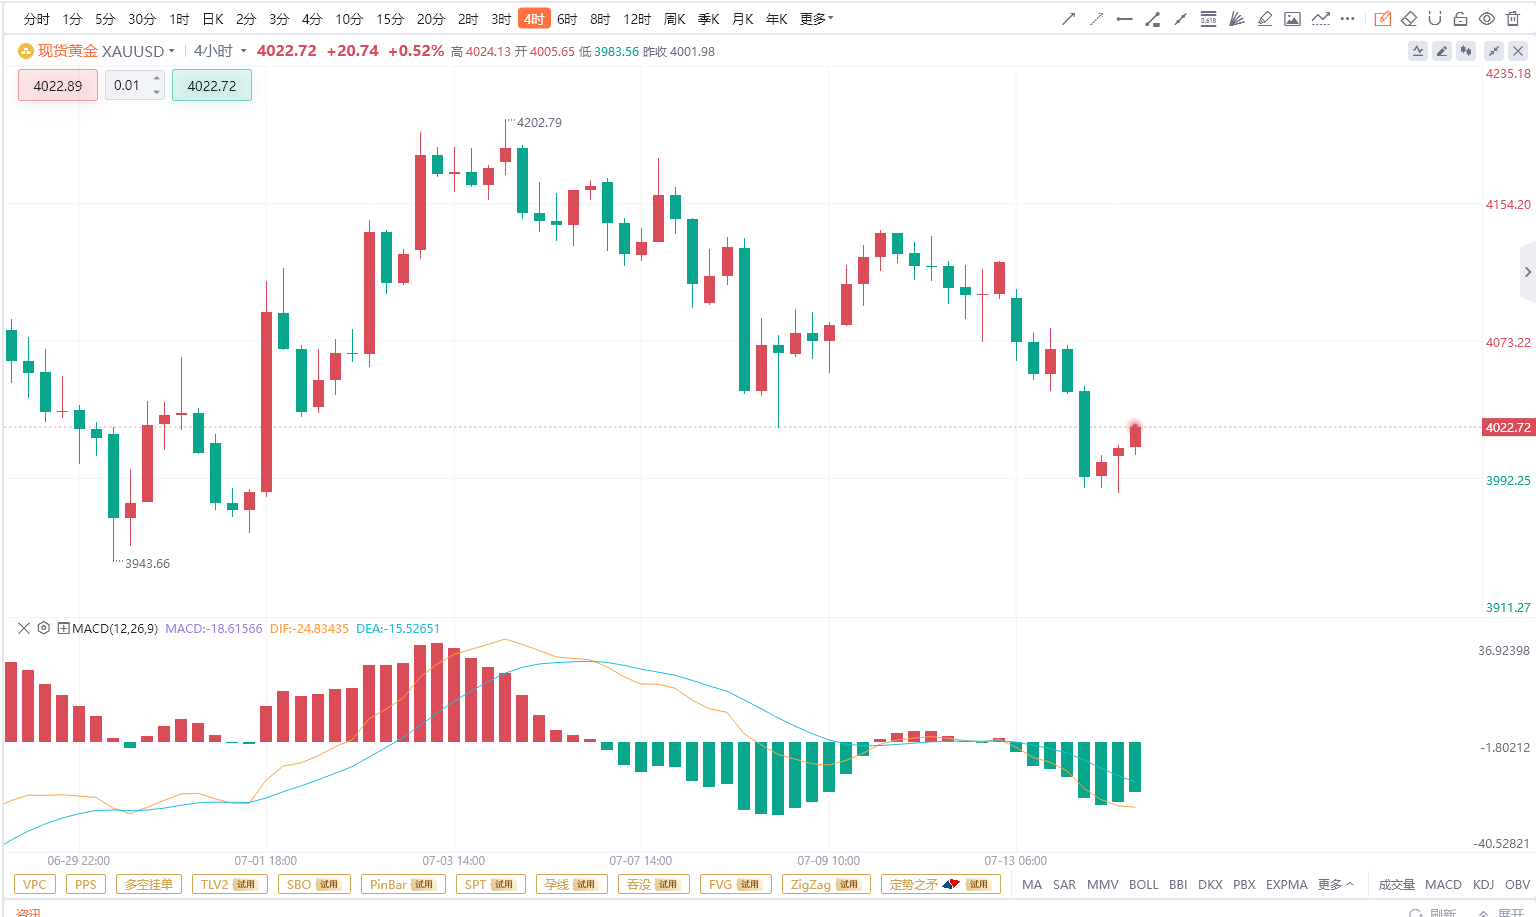Image resolution: width=1536 pixels, height=917 pixels.
Task: Select the dashed arrow line drawing tool
Action: pos(1097,19)
